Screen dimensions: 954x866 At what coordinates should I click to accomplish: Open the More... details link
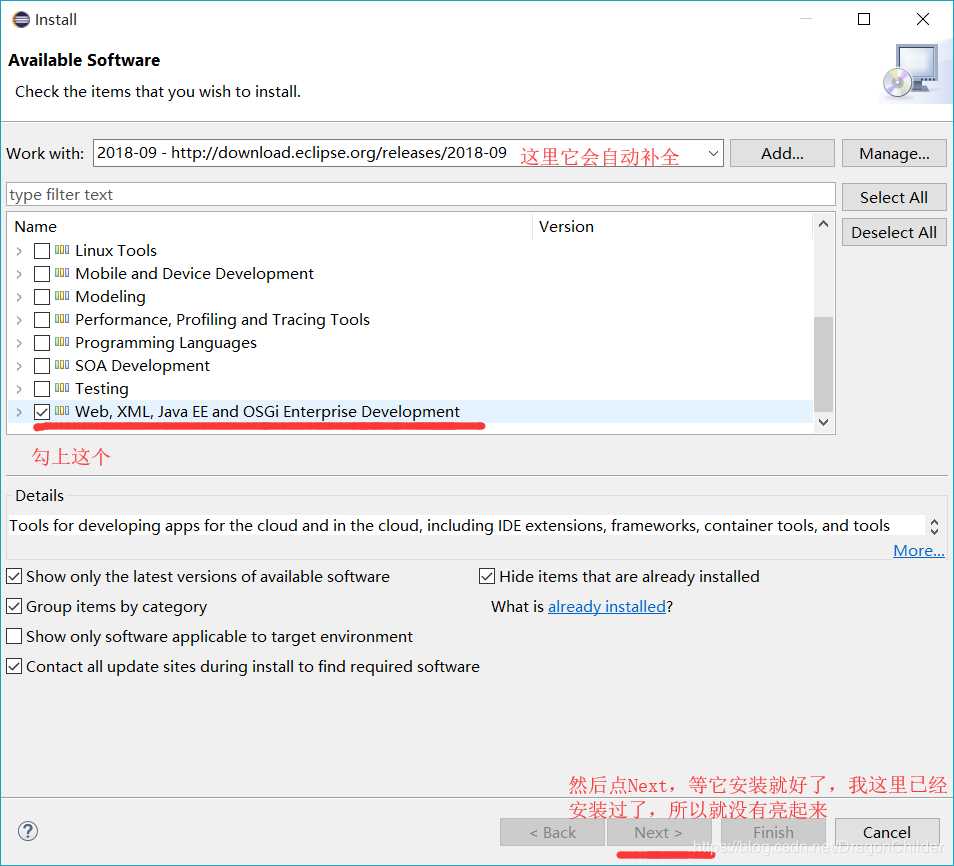tap(919, 551)
